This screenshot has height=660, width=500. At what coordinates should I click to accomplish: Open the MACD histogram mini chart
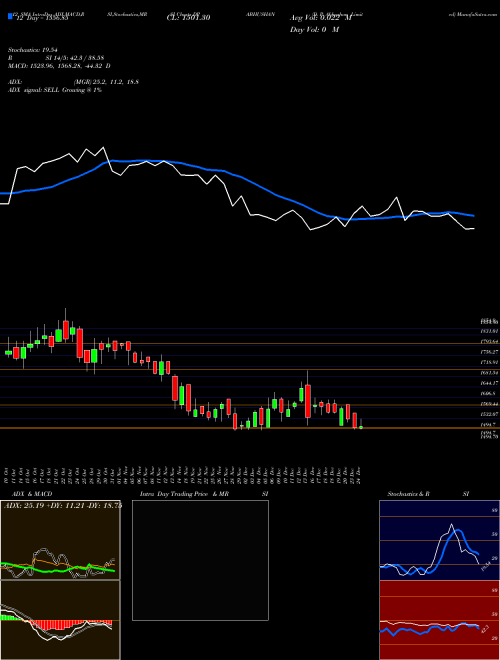tap(60, 620)
